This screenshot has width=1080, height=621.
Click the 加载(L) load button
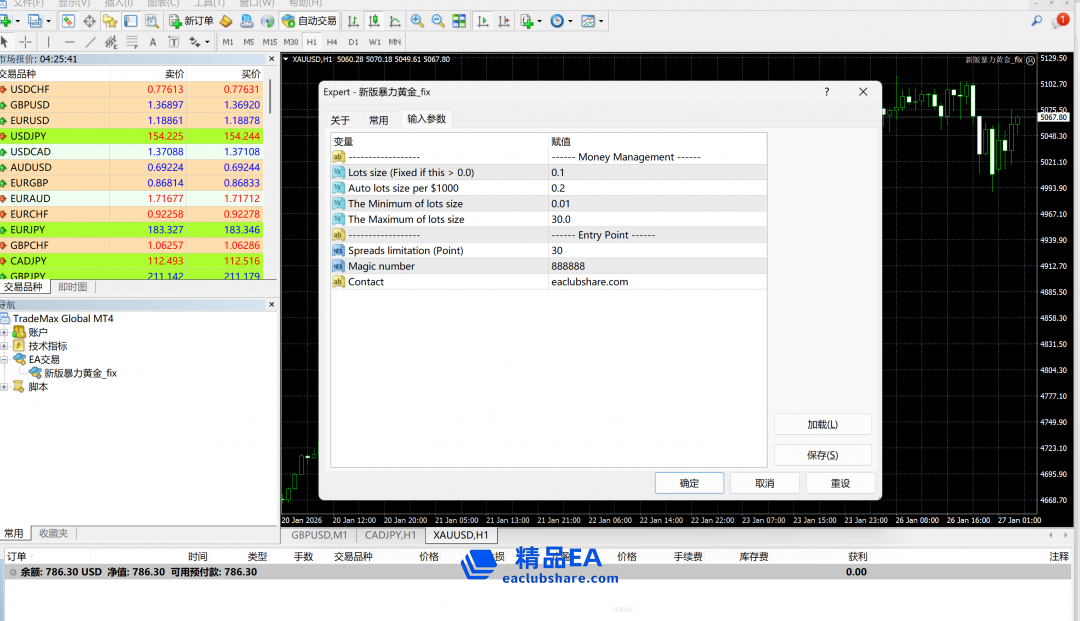pos(822,424)
